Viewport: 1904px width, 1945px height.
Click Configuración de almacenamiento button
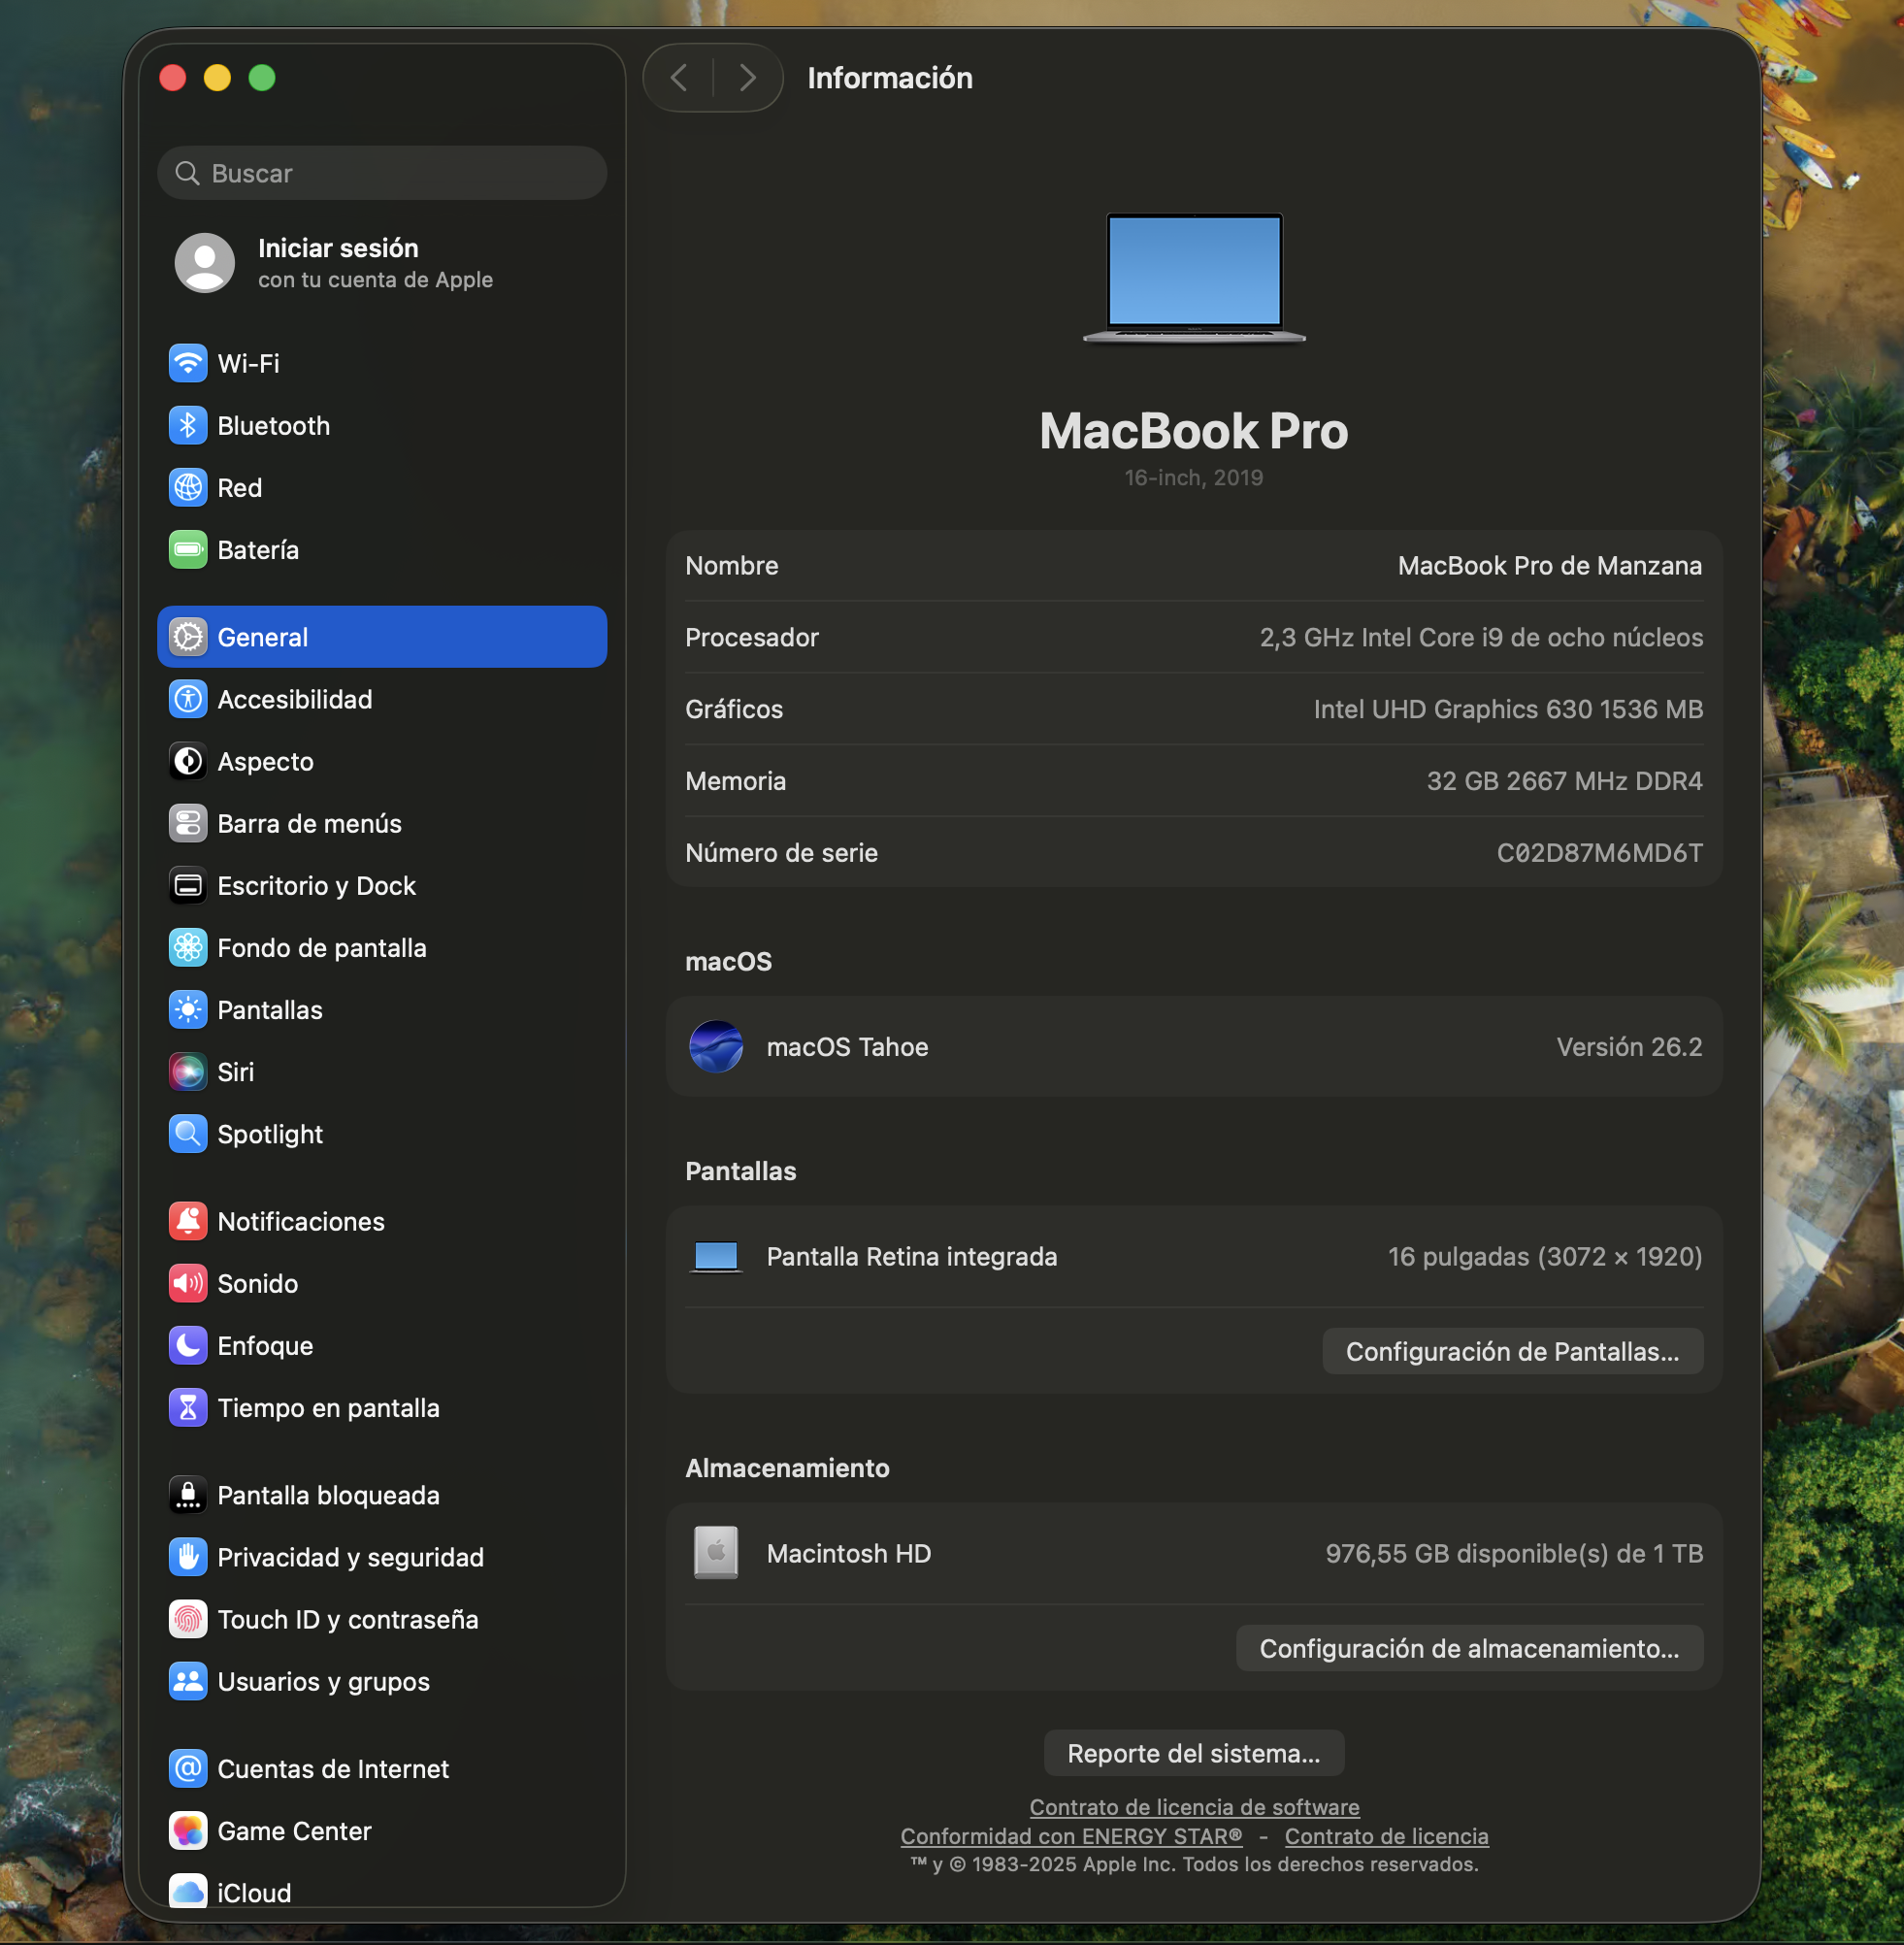1468,1648
